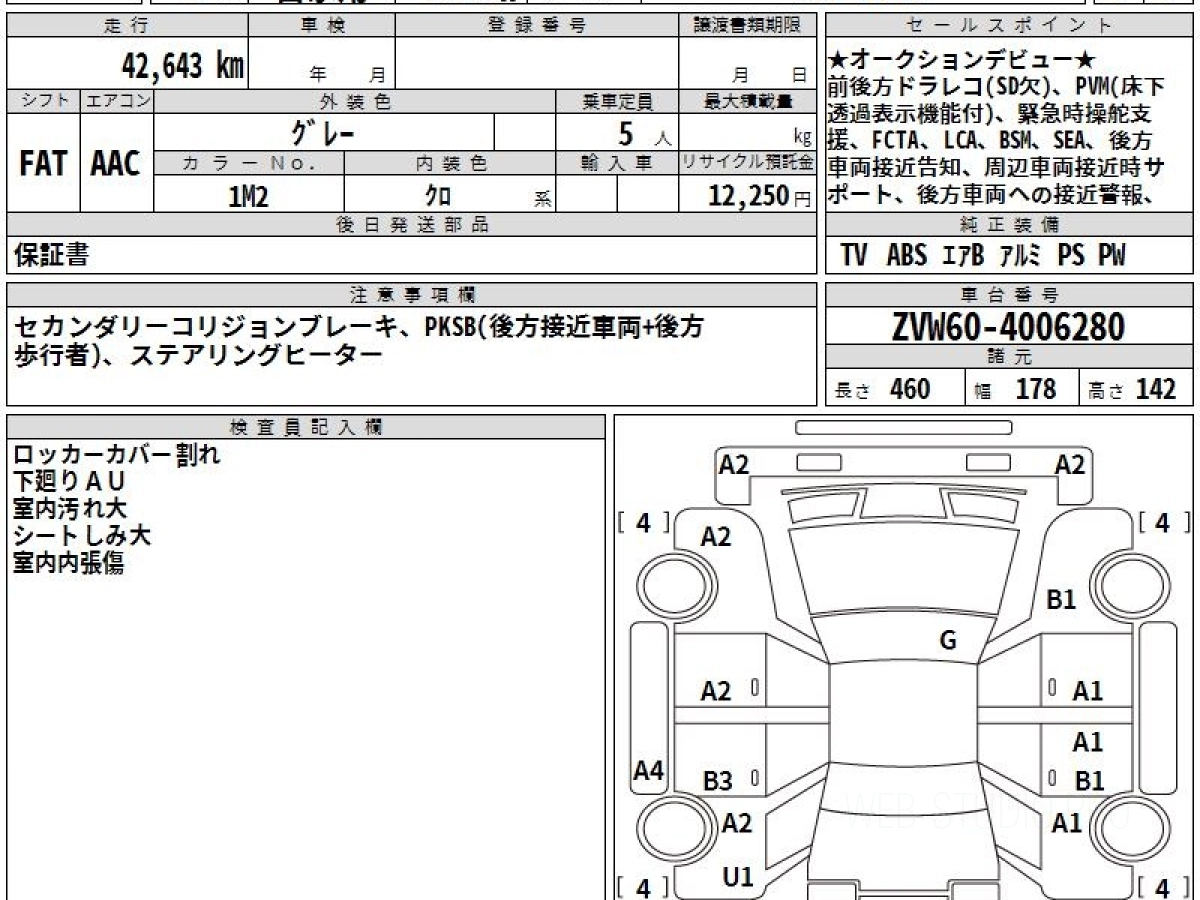Viewport: 1200px width, 900px height.
Task: Click the B1 mark near right fender
Action: click(1061, 600)
